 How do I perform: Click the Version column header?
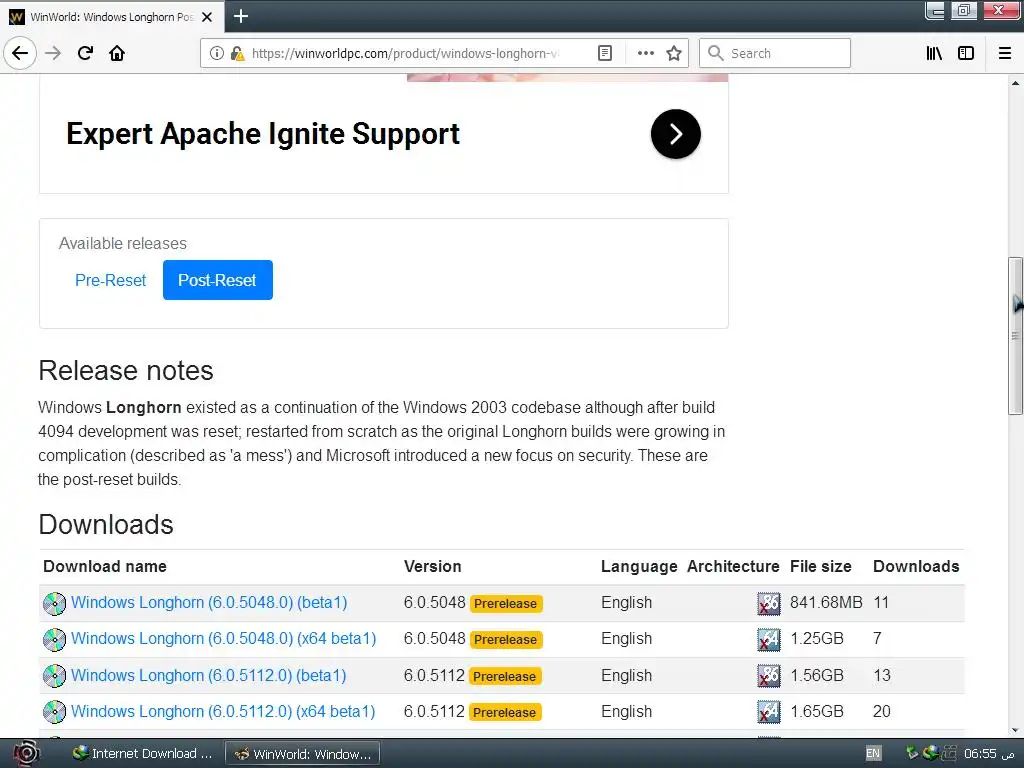(432, 566)
